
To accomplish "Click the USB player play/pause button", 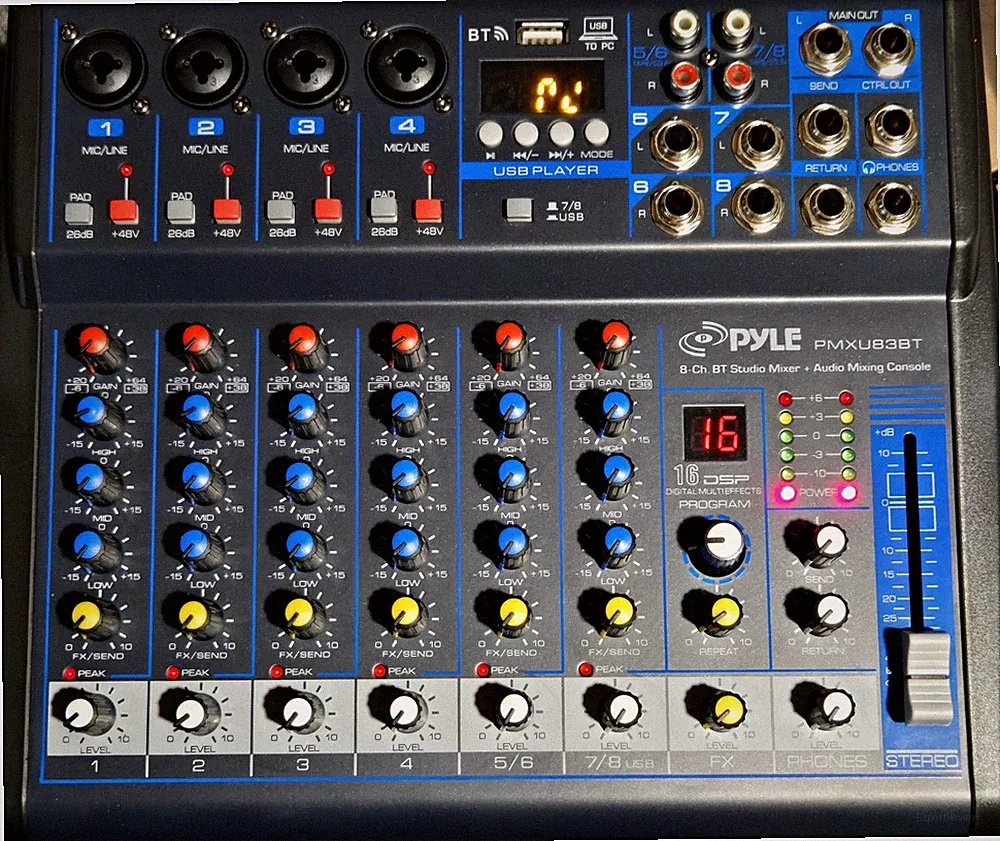I will click(x=490, y=133).
